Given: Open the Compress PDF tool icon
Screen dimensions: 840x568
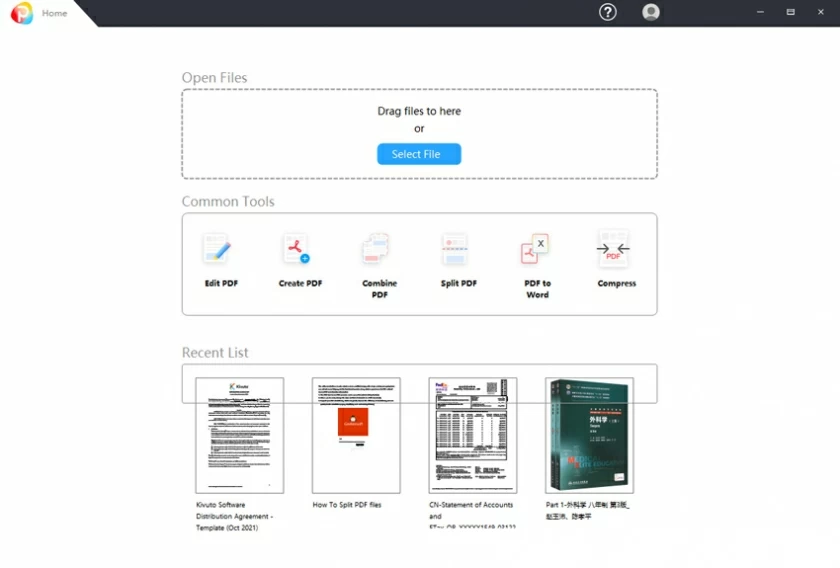Looking at the screenshot, I should 613,248.
